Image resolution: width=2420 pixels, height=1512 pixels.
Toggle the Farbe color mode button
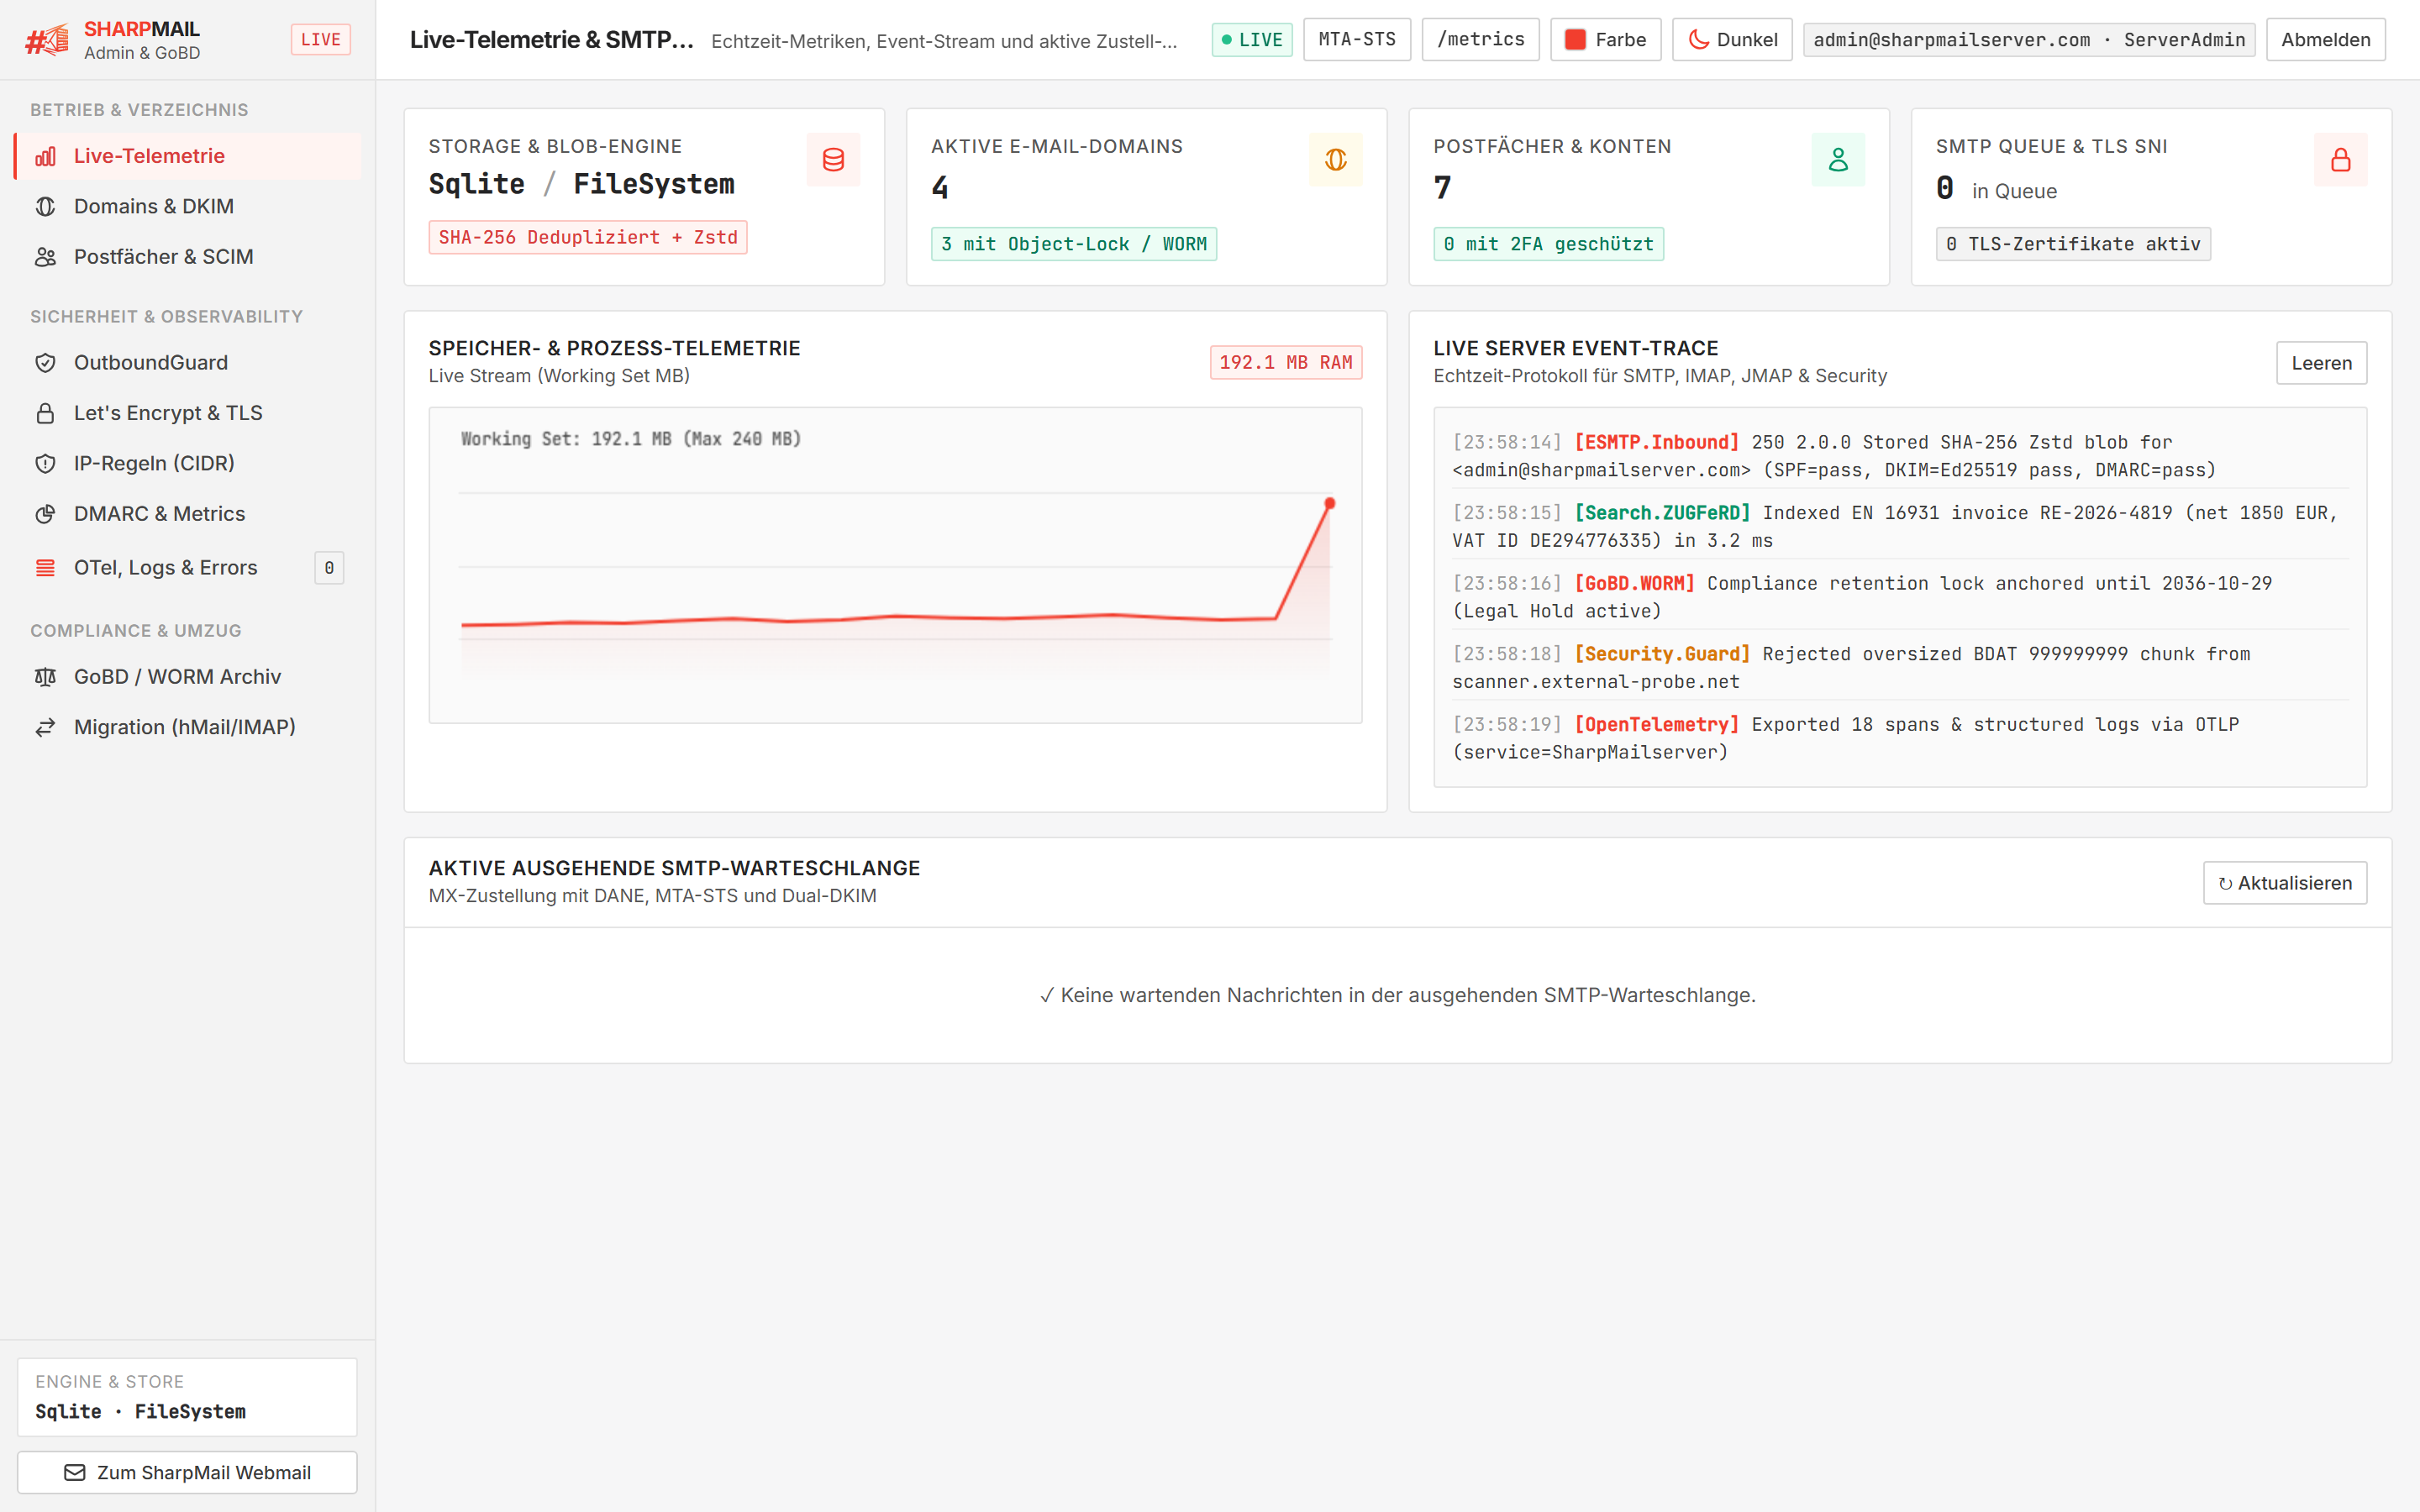point(1606,40)
